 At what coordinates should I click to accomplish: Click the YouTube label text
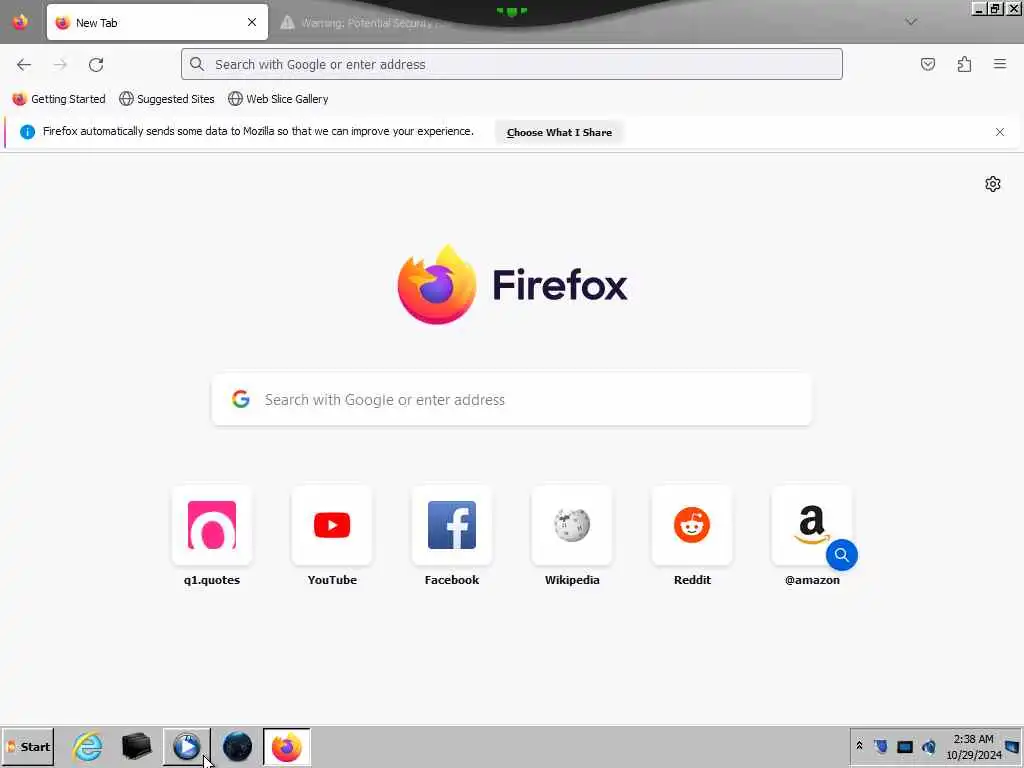[332, 580]
